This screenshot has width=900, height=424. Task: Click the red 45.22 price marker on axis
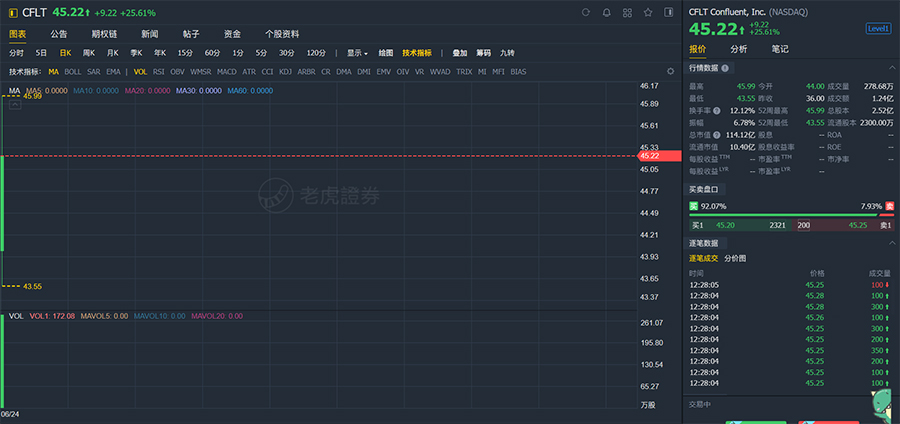[x=660, y=155]
